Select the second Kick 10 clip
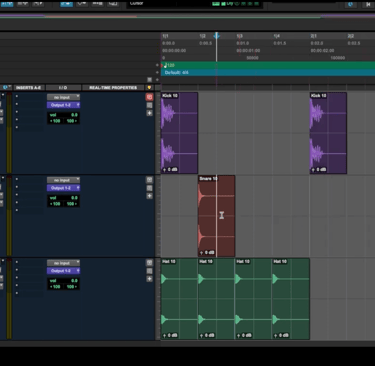This screenshot has height=366, width=375. pyautogui.click(x=328, y=133)
